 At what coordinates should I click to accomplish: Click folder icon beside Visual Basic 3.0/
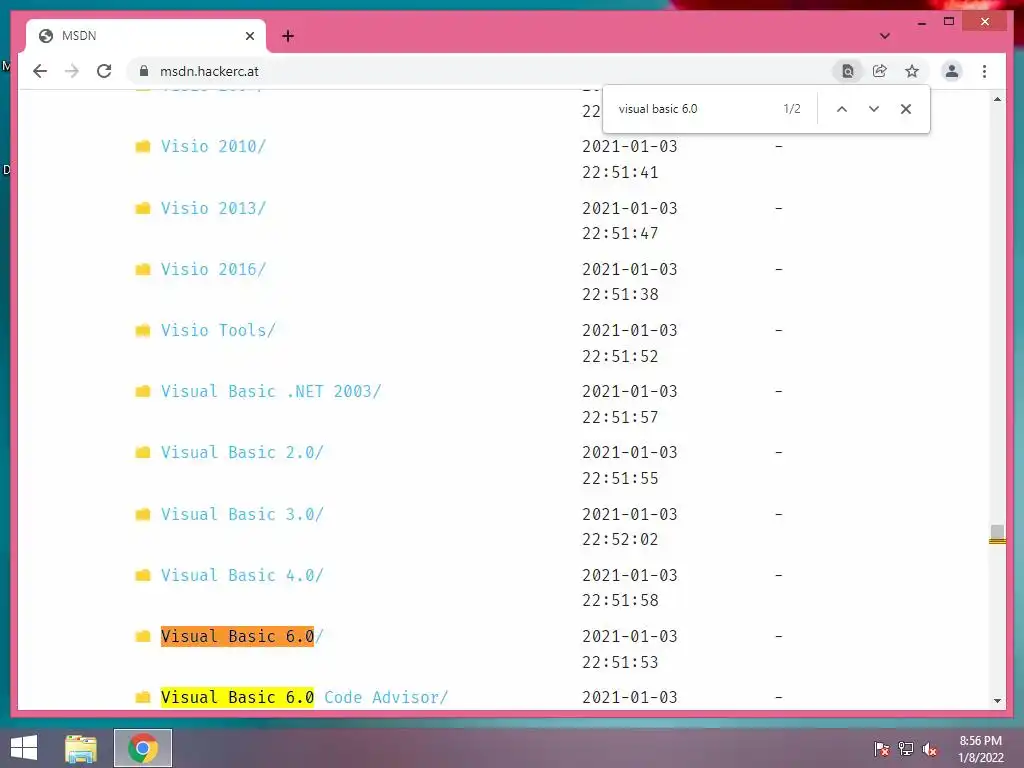point(142,515)
